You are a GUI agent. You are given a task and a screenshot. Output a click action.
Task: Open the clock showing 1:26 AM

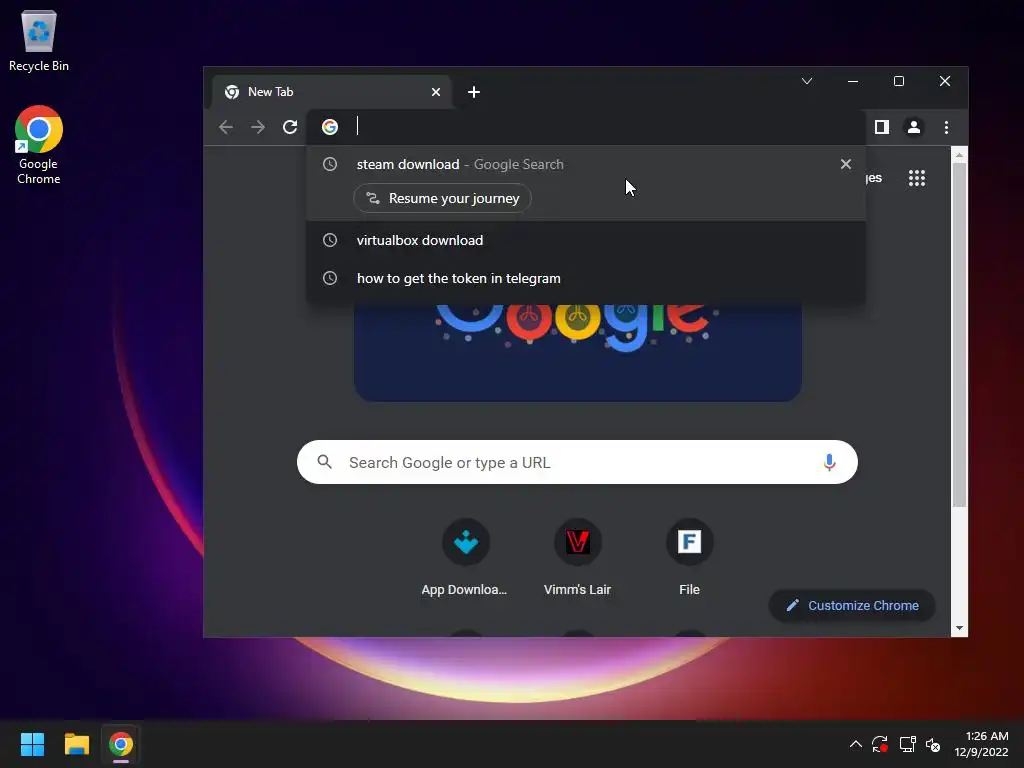[982, 744]
